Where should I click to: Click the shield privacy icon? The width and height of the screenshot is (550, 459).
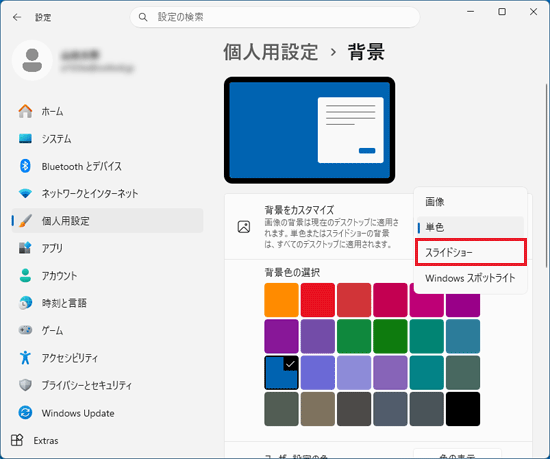[x=25, y=385]
